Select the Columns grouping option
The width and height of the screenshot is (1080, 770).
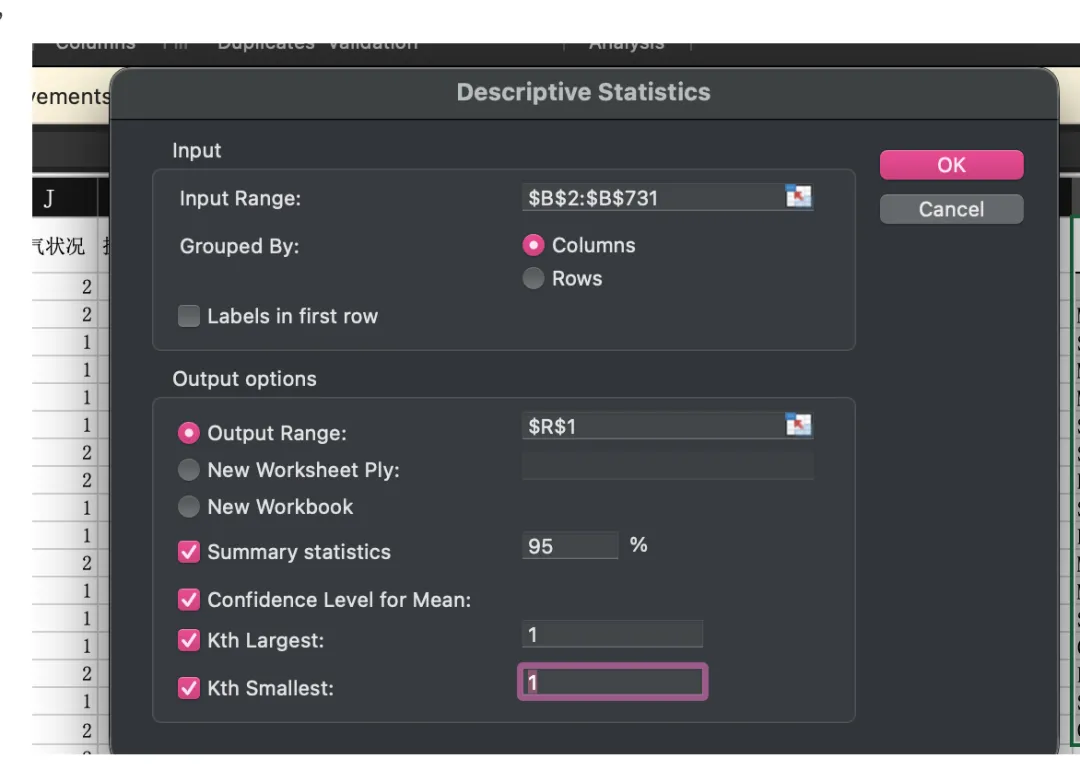tap(534, 246)
